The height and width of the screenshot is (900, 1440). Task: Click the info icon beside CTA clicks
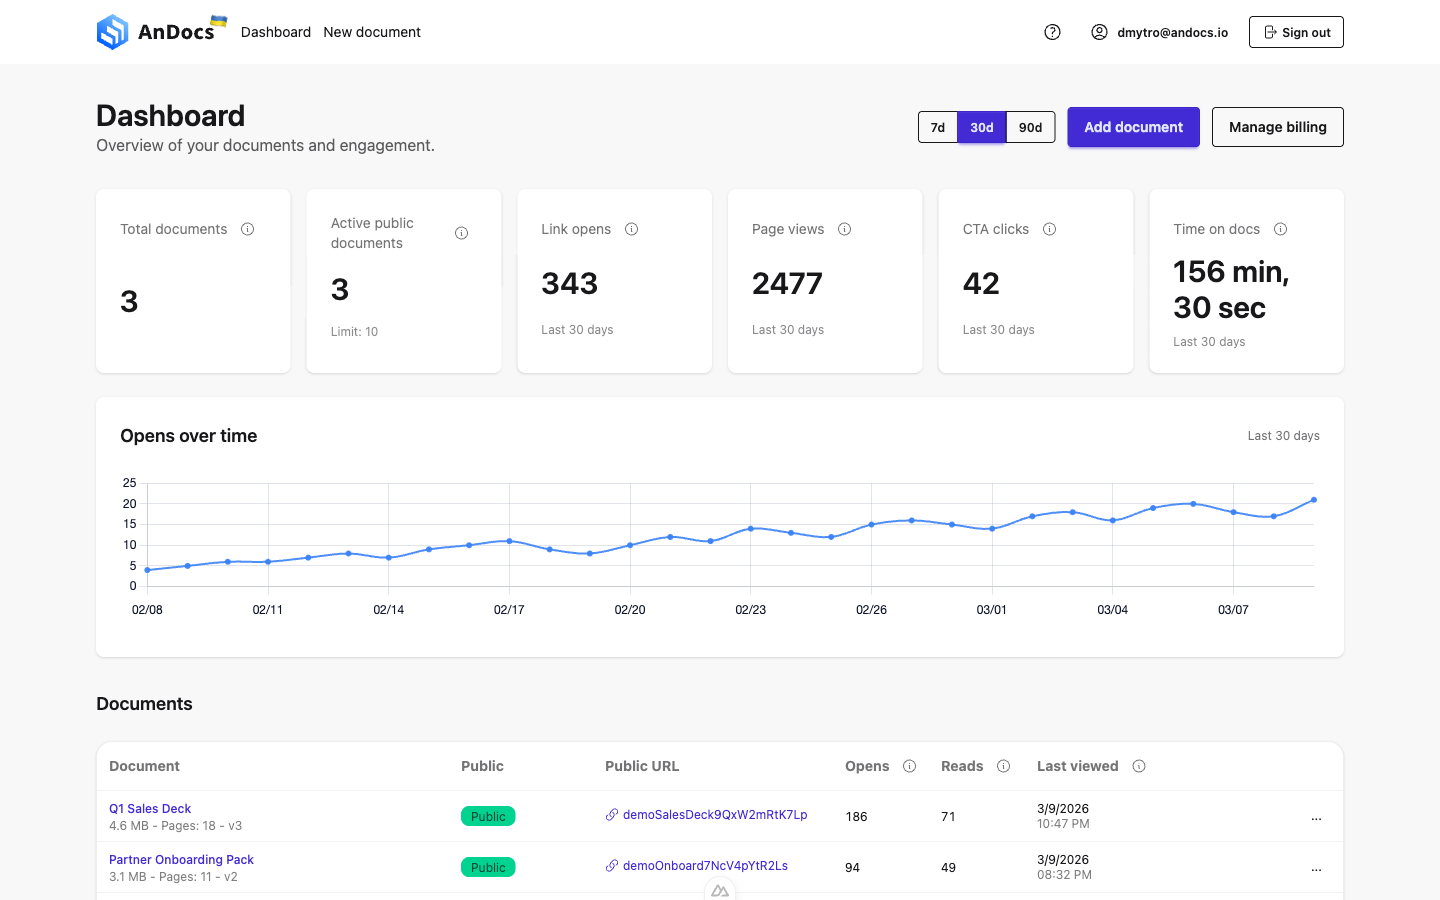(x=1049, y=229)
